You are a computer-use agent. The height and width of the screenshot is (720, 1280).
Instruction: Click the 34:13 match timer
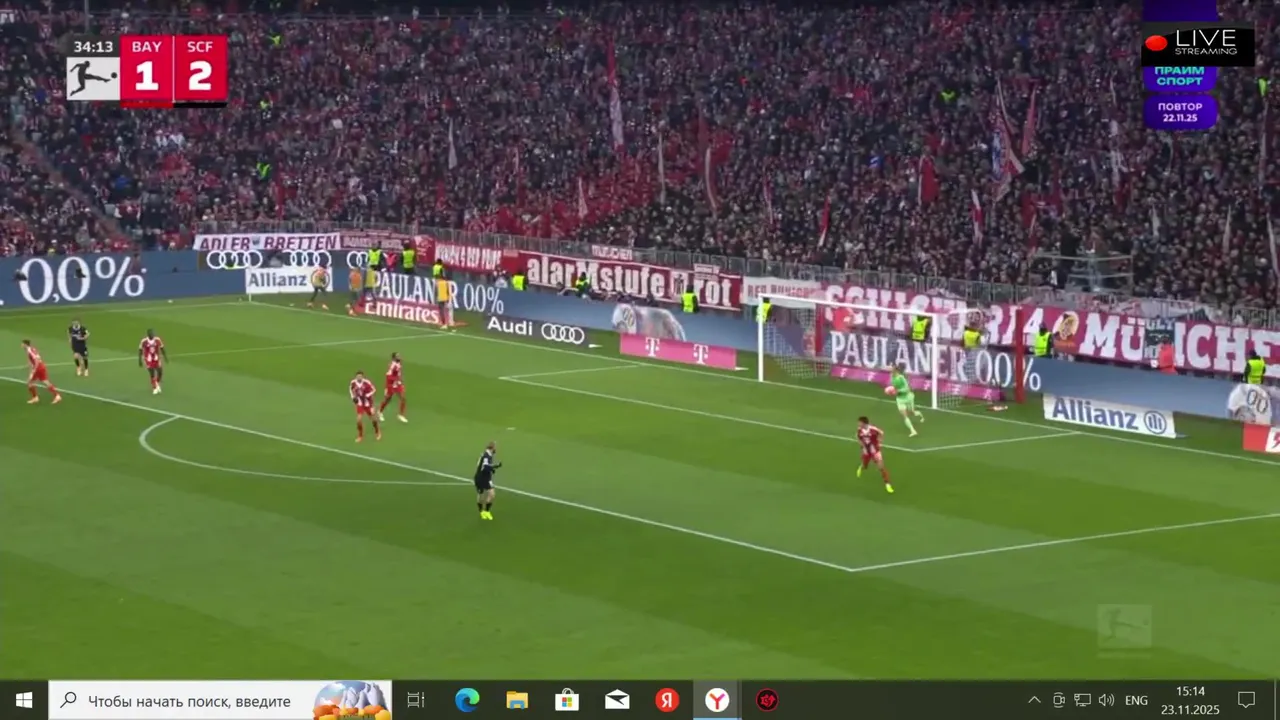[x=93, y=47]
